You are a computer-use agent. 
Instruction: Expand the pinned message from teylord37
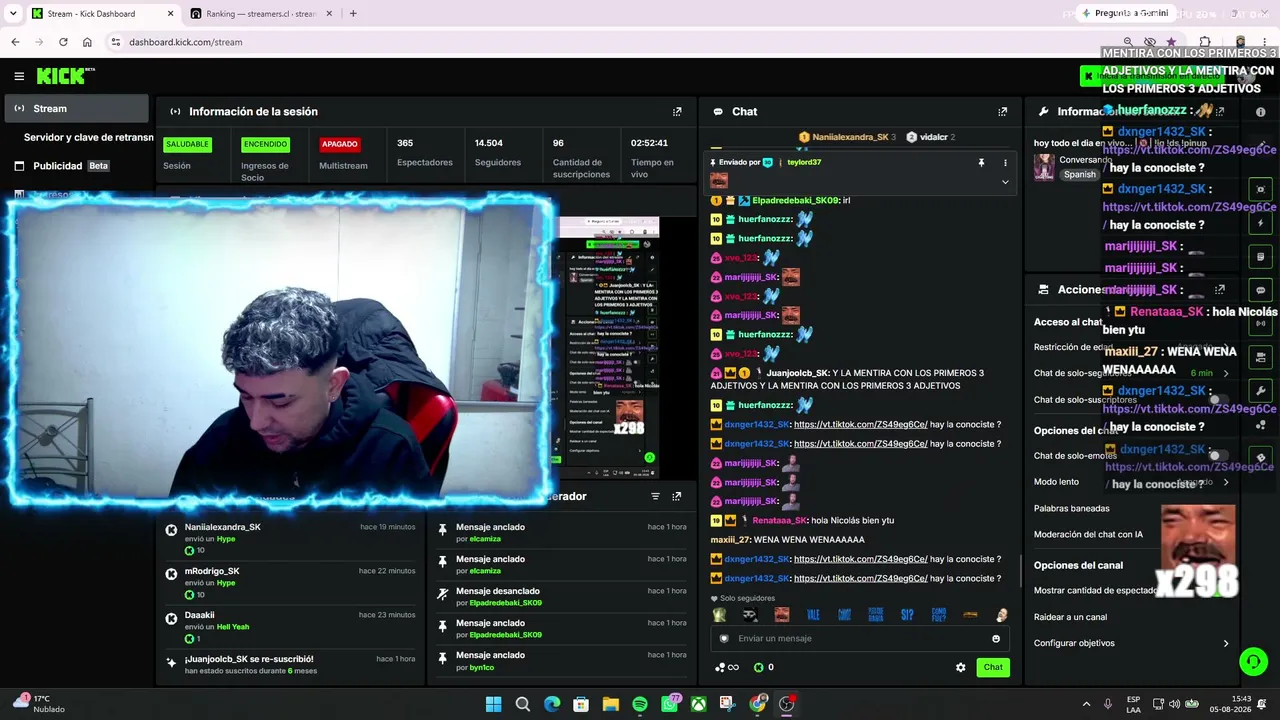point(1005,182)
